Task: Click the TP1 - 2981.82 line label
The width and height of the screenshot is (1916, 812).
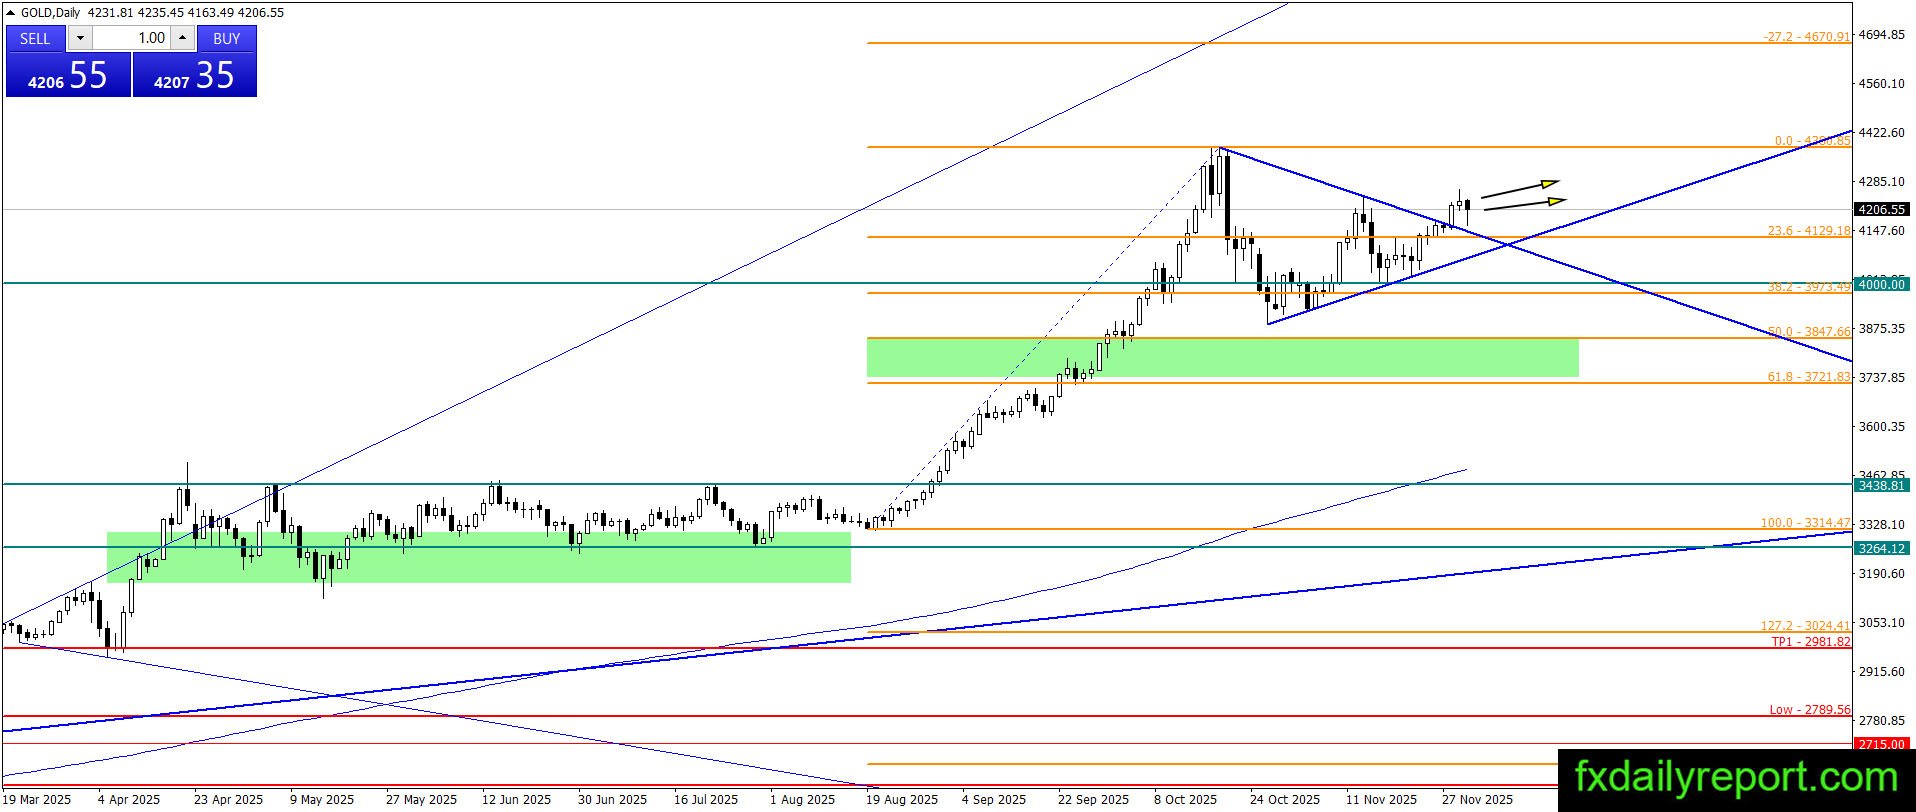Action: (x=1811, y=642)
